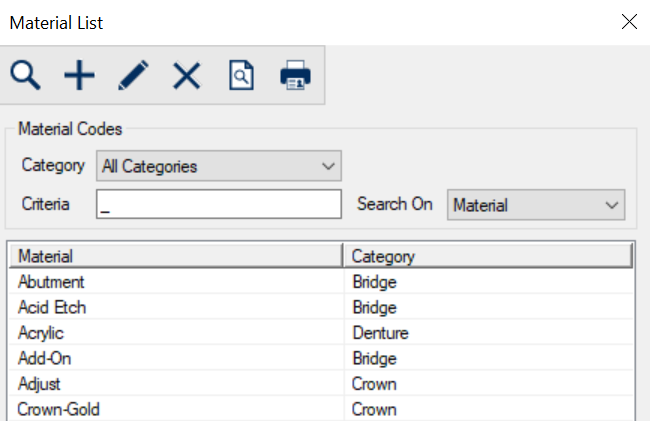Focus the Criteria text field
The width and height of the screenshot is (650, 421).
coord(219,205)
